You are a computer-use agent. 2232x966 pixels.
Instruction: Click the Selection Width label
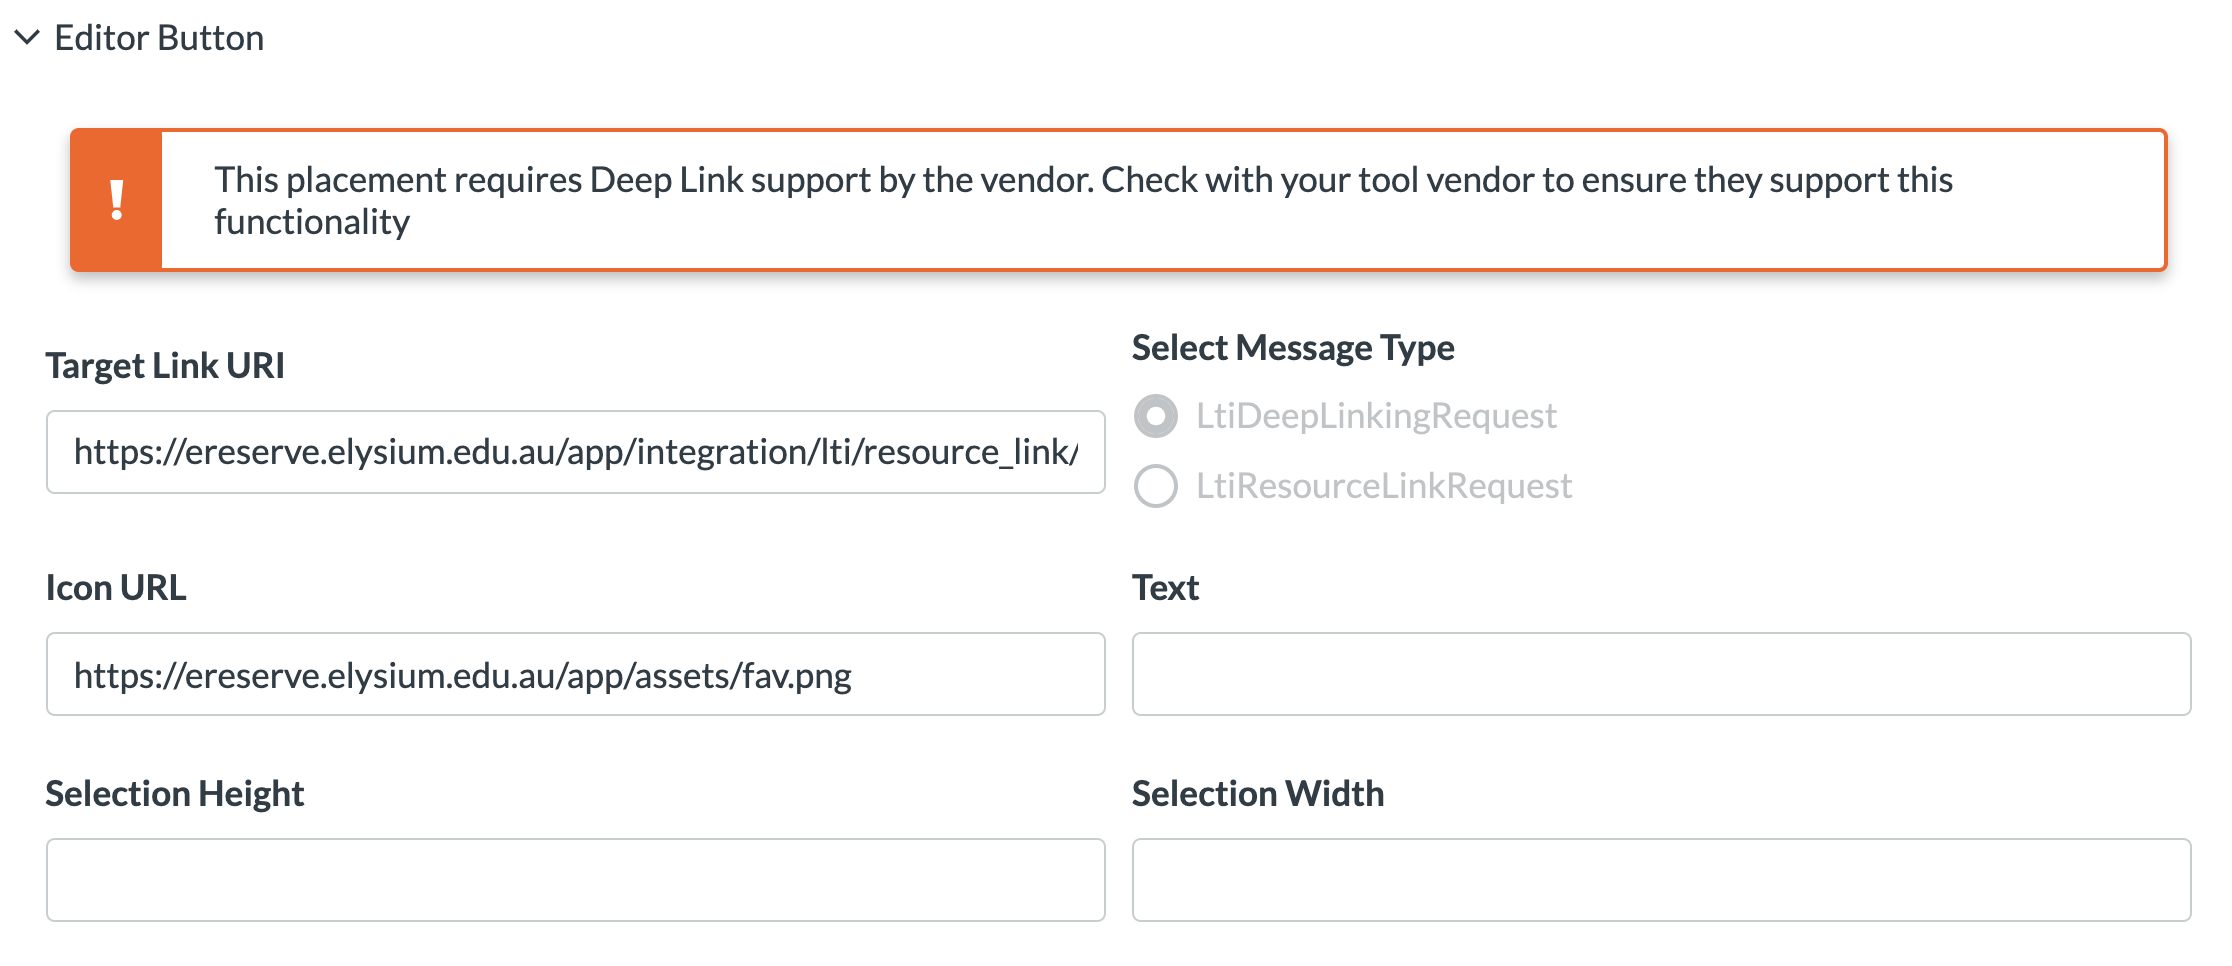pyautogui.click(x=1257, y=794)
